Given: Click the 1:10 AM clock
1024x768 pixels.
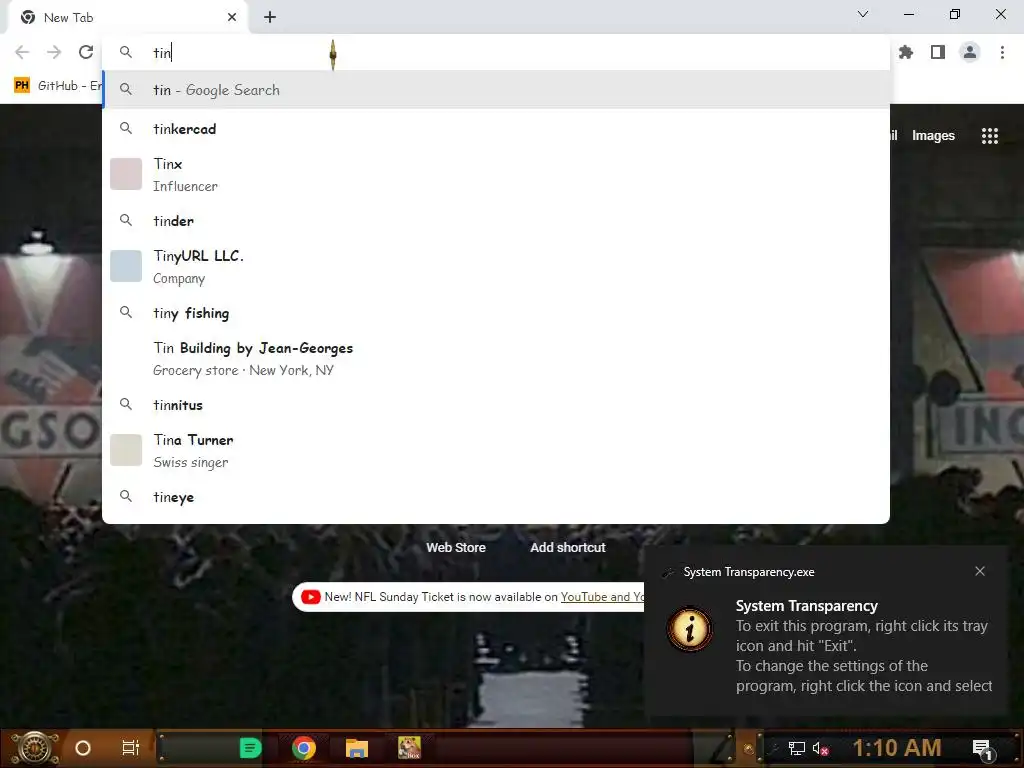Looking at the screenshot, I should [x=897, y=748].
